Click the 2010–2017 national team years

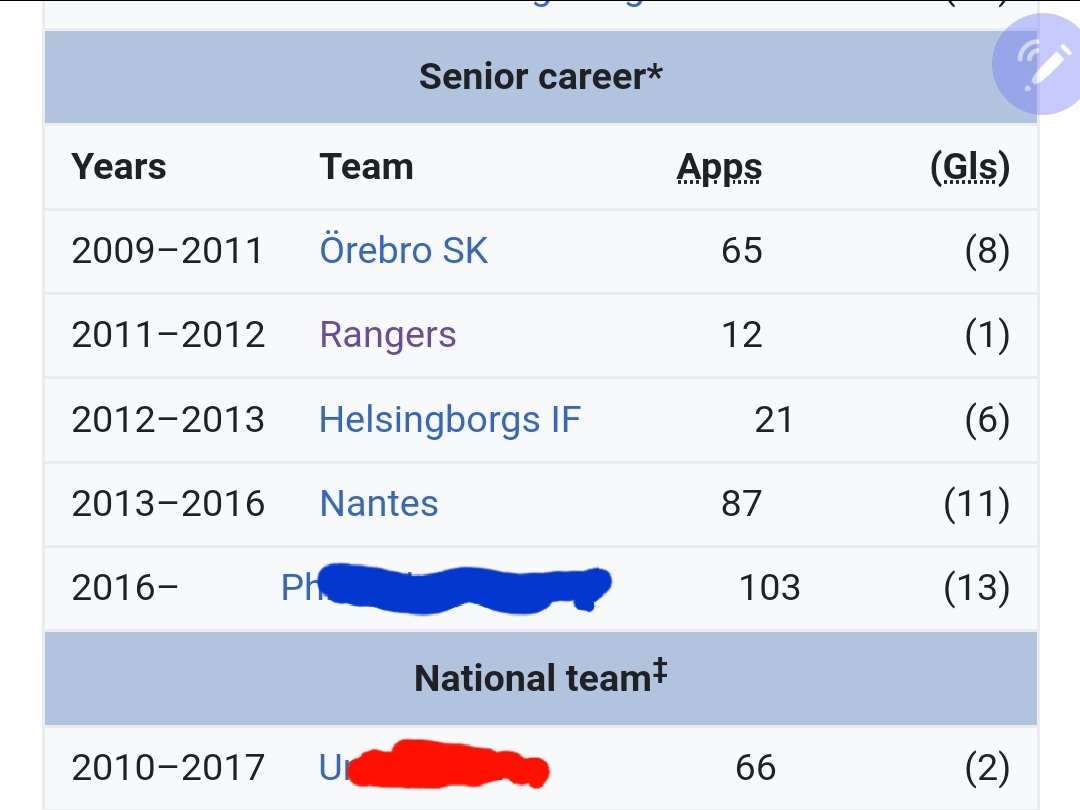tap(168, 767)
